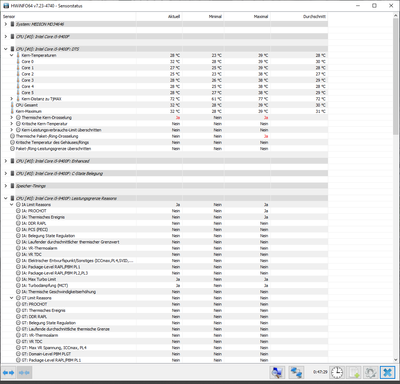Select the Core 5 row label
This screenshot has width=400, height=384.
[28, 93]
